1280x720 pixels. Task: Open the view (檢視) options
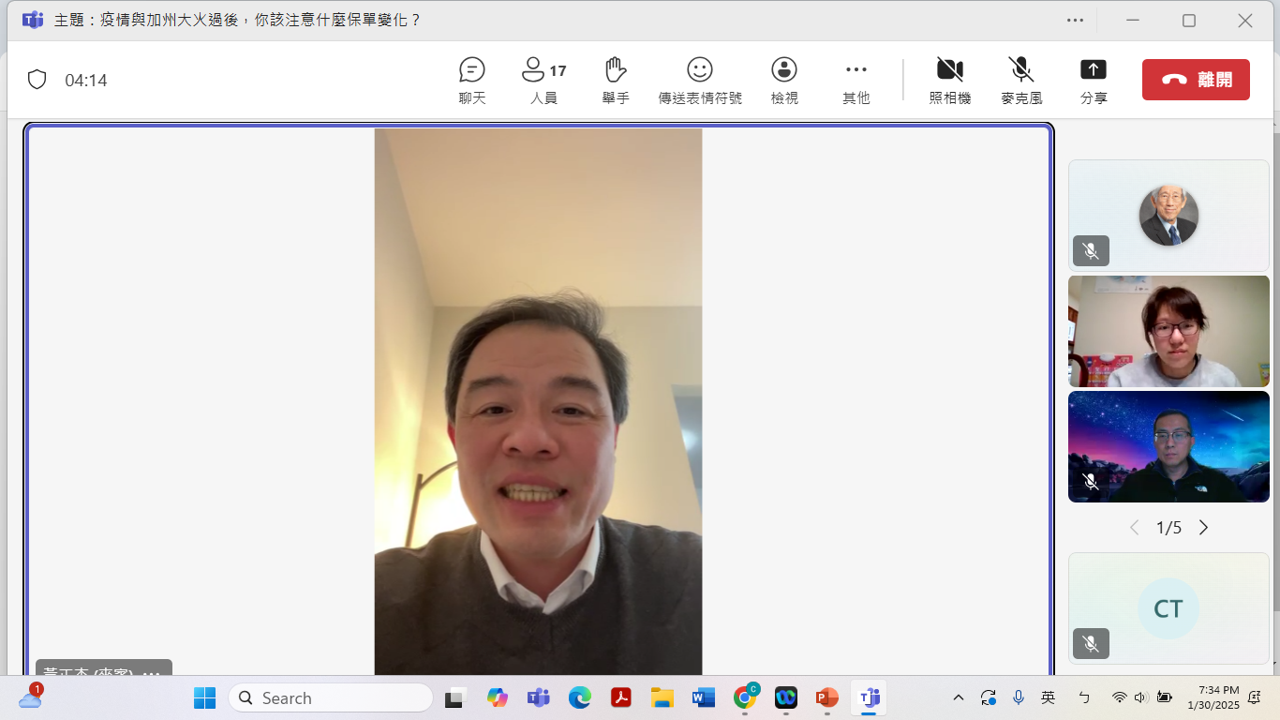pos(784,80)
